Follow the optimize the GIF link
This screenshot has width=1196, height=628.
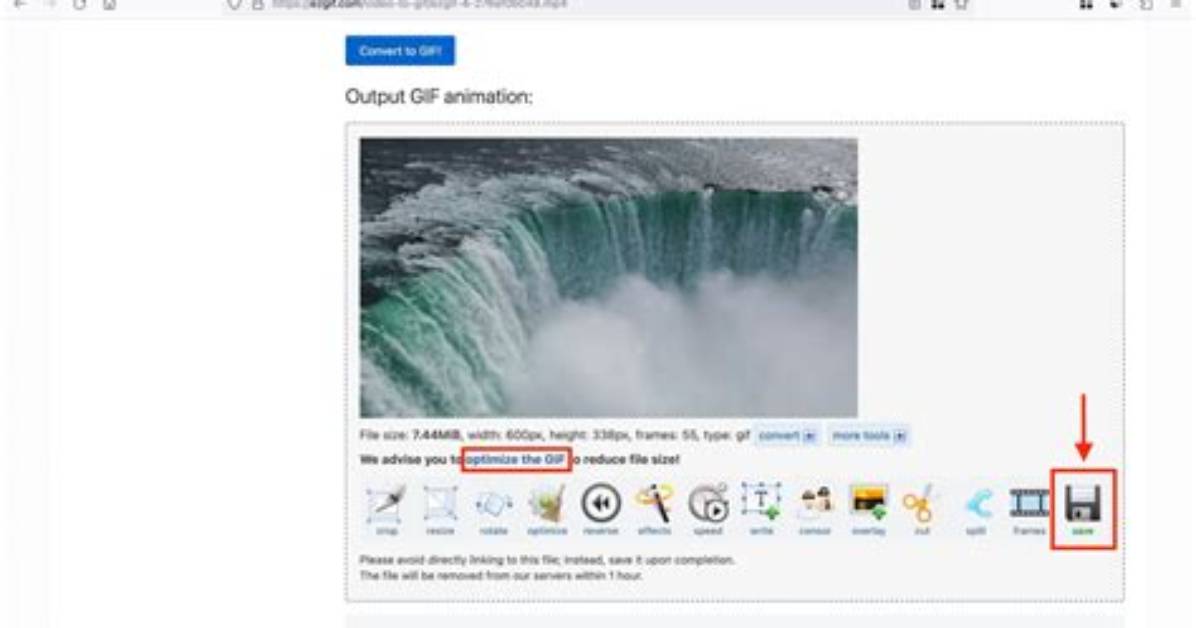click(516, 459)
